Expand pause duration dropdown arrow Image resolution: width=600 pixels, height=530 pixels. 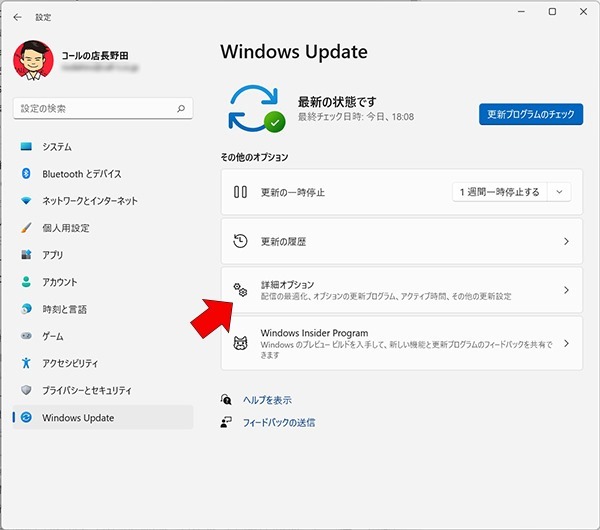[x=559, y=192]
